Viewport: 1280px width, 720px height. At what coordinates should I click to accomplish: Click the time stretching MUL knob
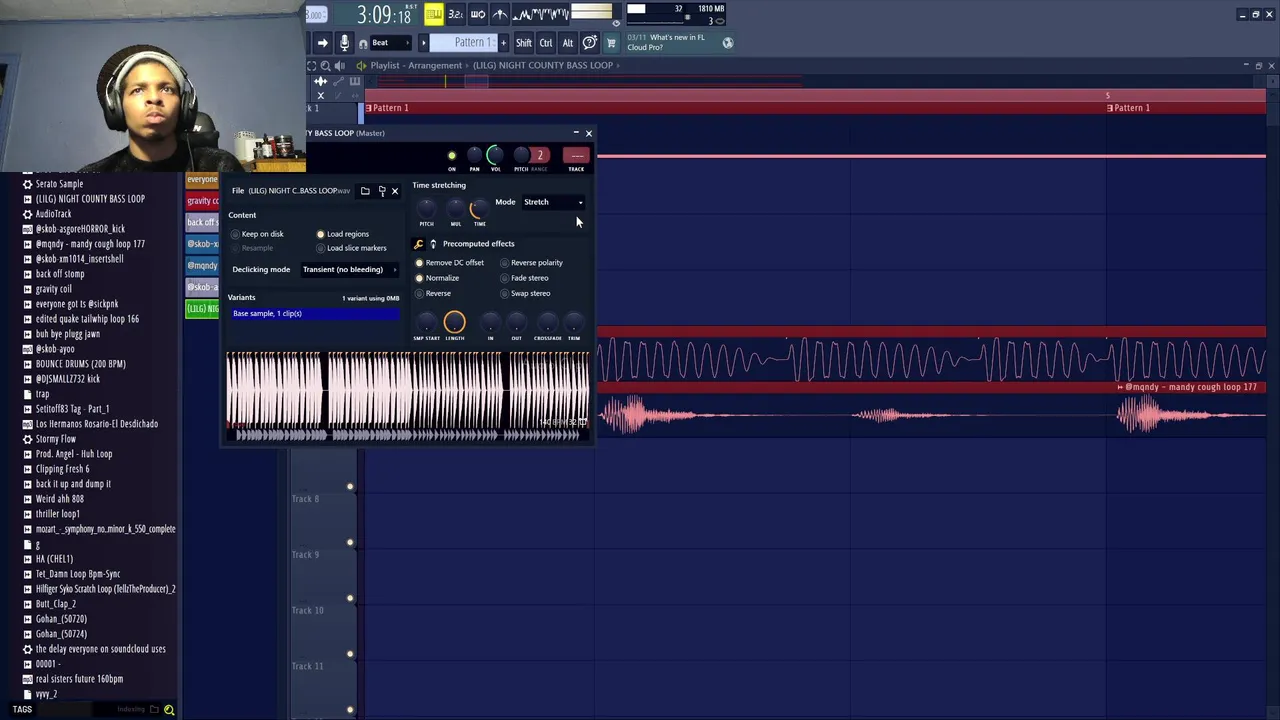[456, 208]
